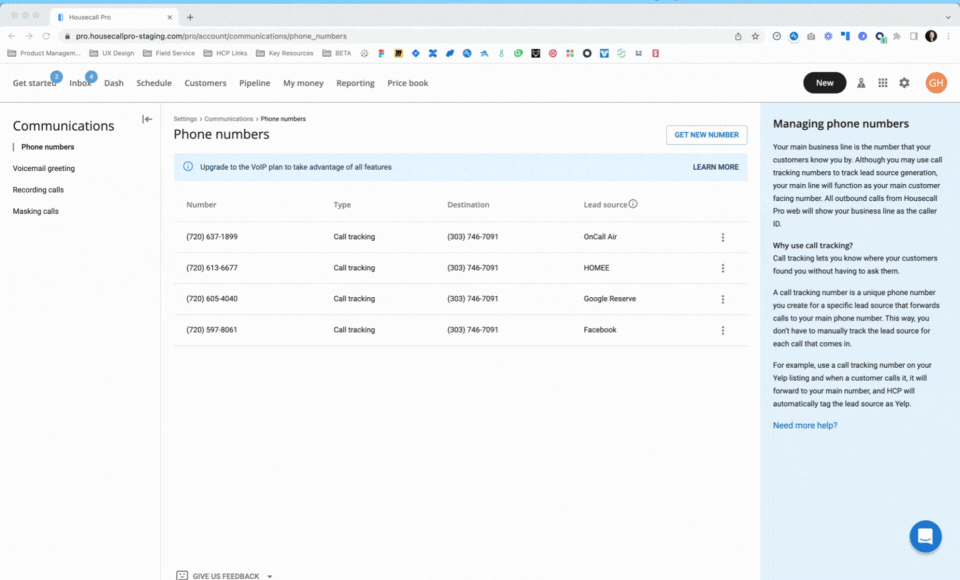Screen dimensions: 960x580
Task: Open the settings gear icon
Action: pyautogui.click(x=904, y=83)
